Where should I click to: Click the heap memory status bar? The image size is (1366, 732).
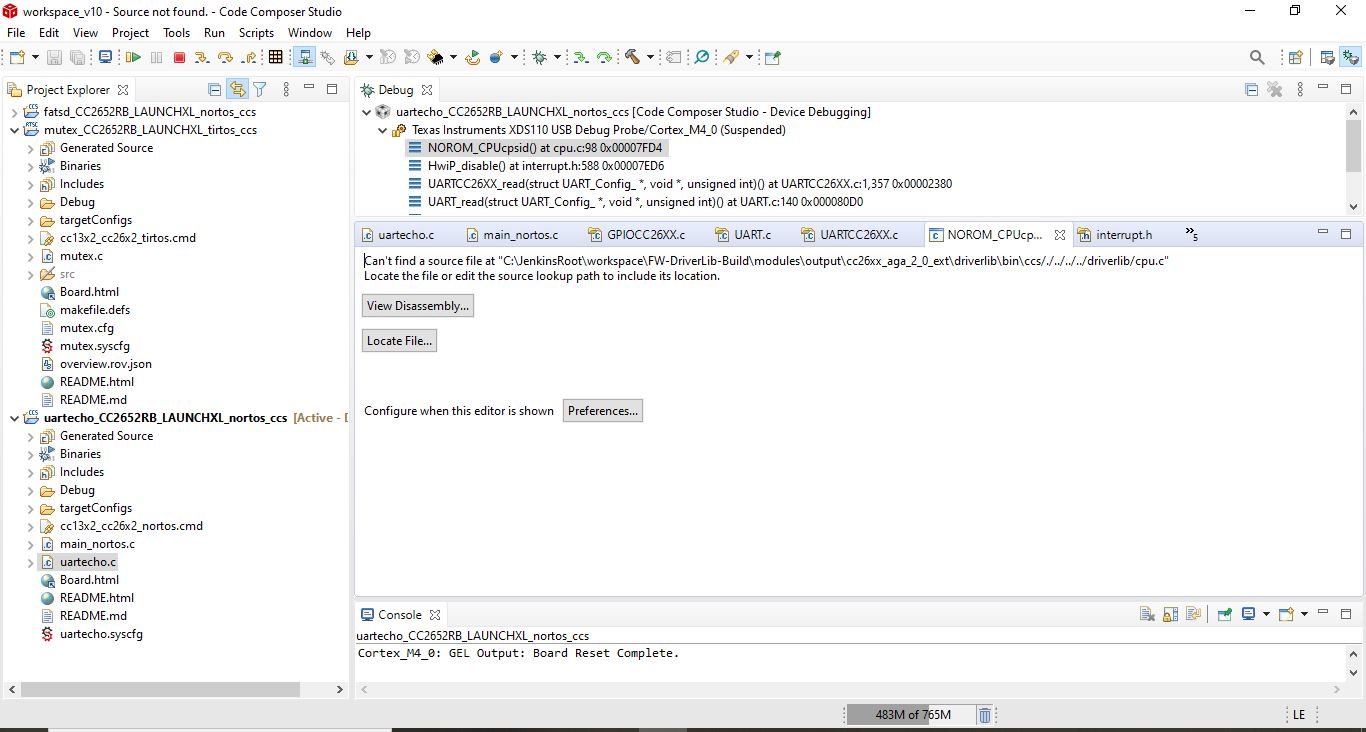click(x=910, y=715)
